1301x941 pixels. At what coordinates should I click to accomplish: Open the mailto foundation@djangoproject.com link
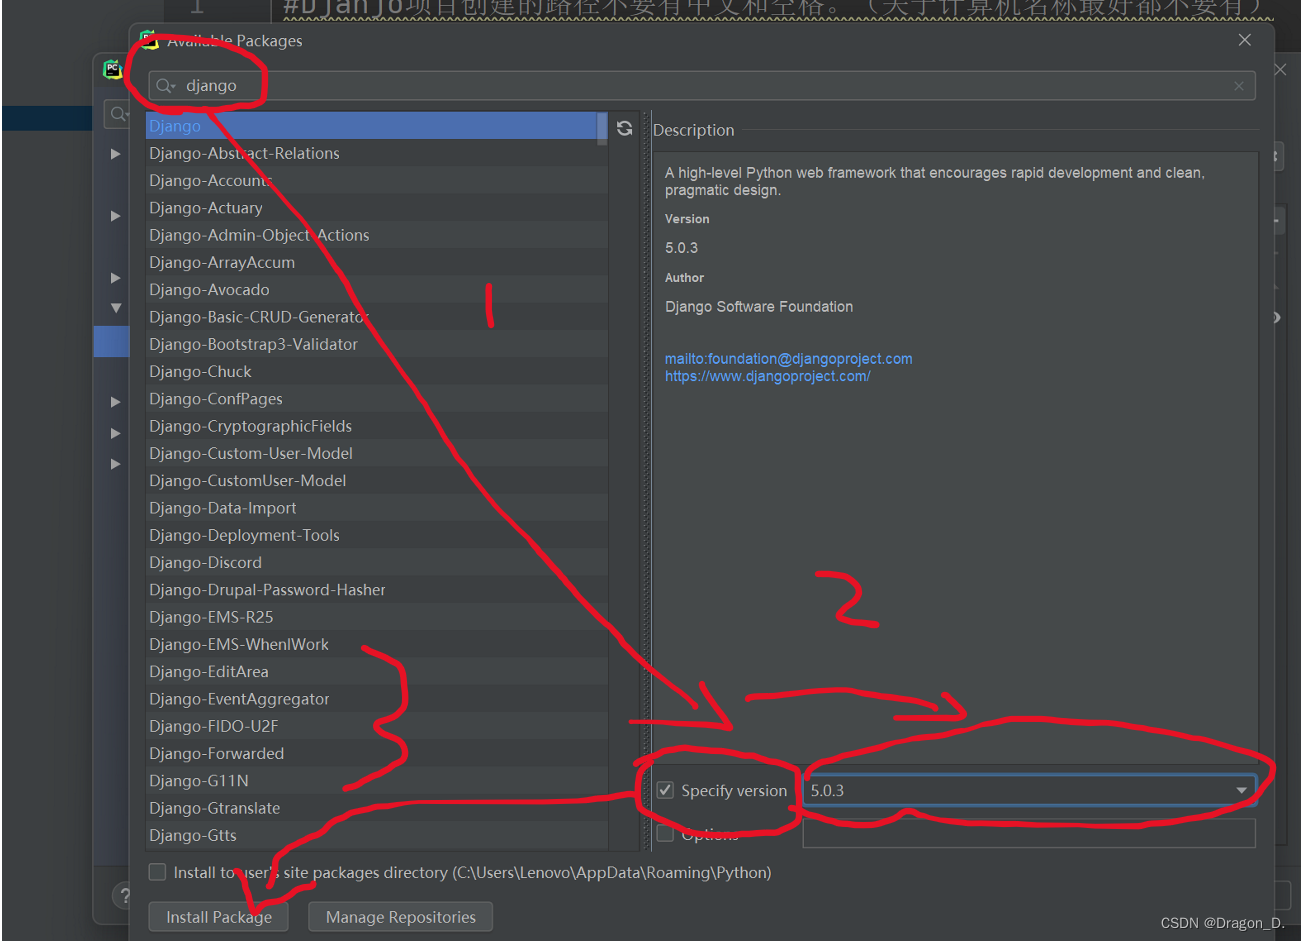(788, 359)
